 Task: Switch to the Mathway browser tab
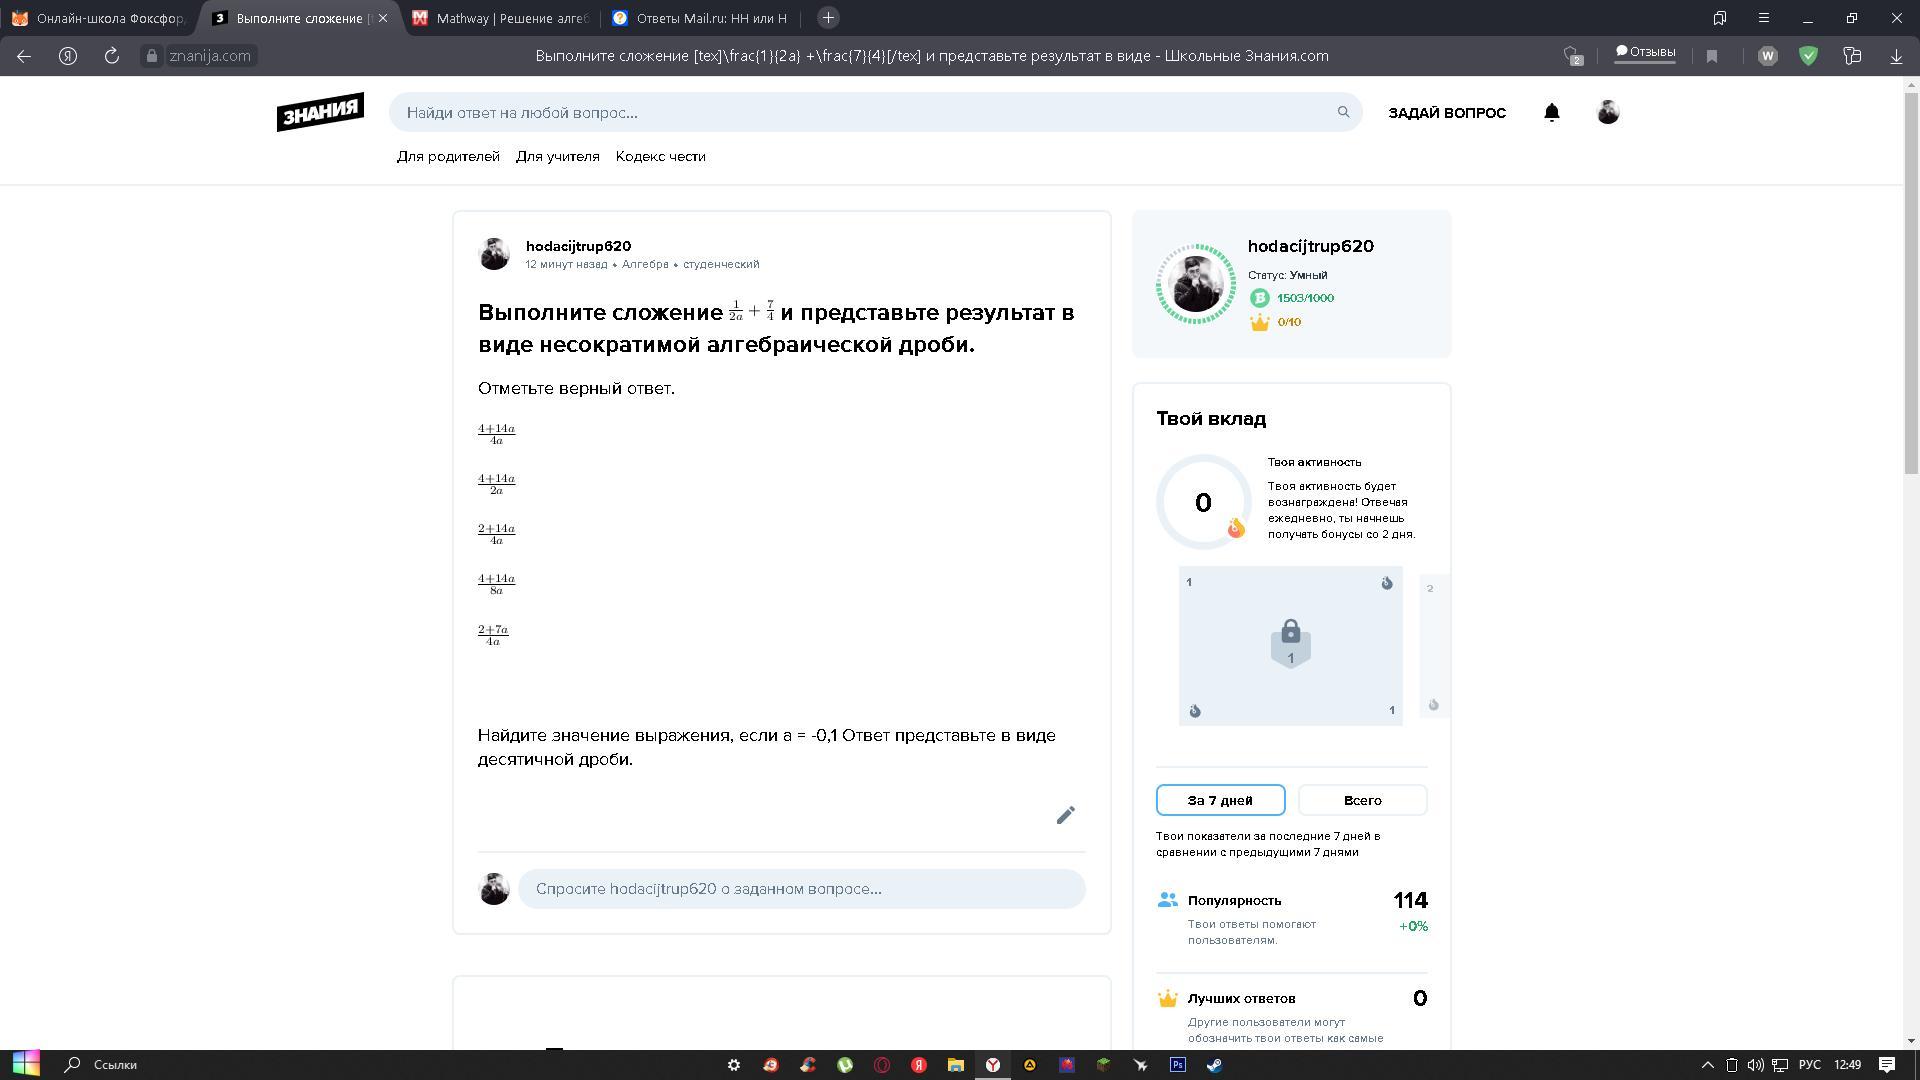[500, 18]
